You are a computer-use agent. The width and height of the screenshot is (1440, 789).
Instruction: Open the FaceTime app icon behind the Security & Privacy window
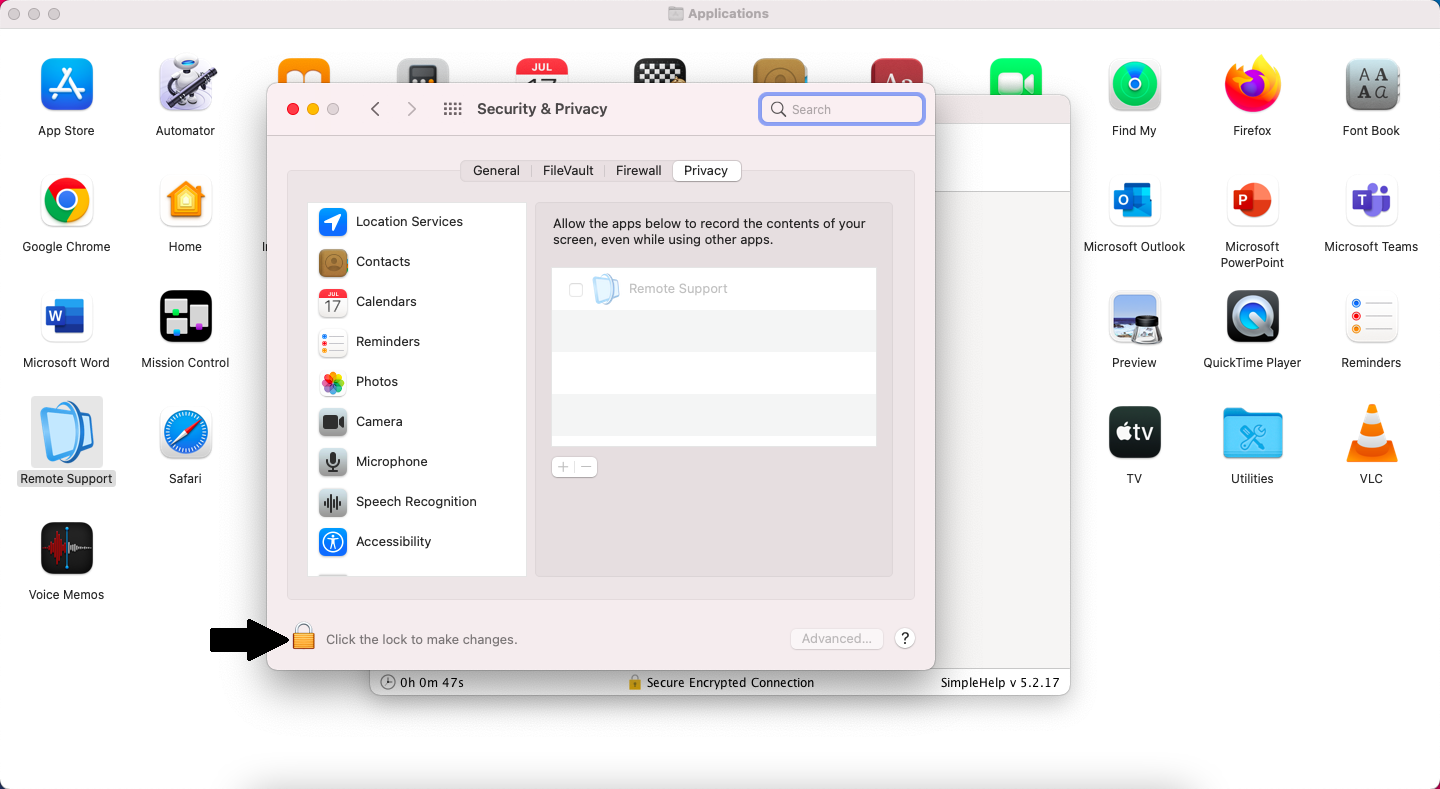click(x=1016, y=76)
